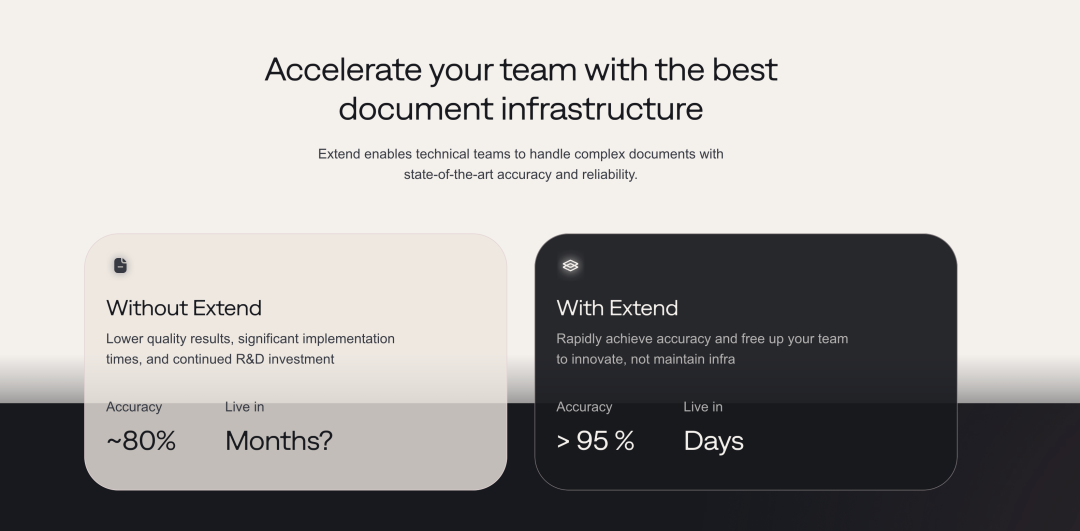The image size is (1080, 531).
Task: Click 'to innovate, not maintain infra' line
Action: (645, 359)
